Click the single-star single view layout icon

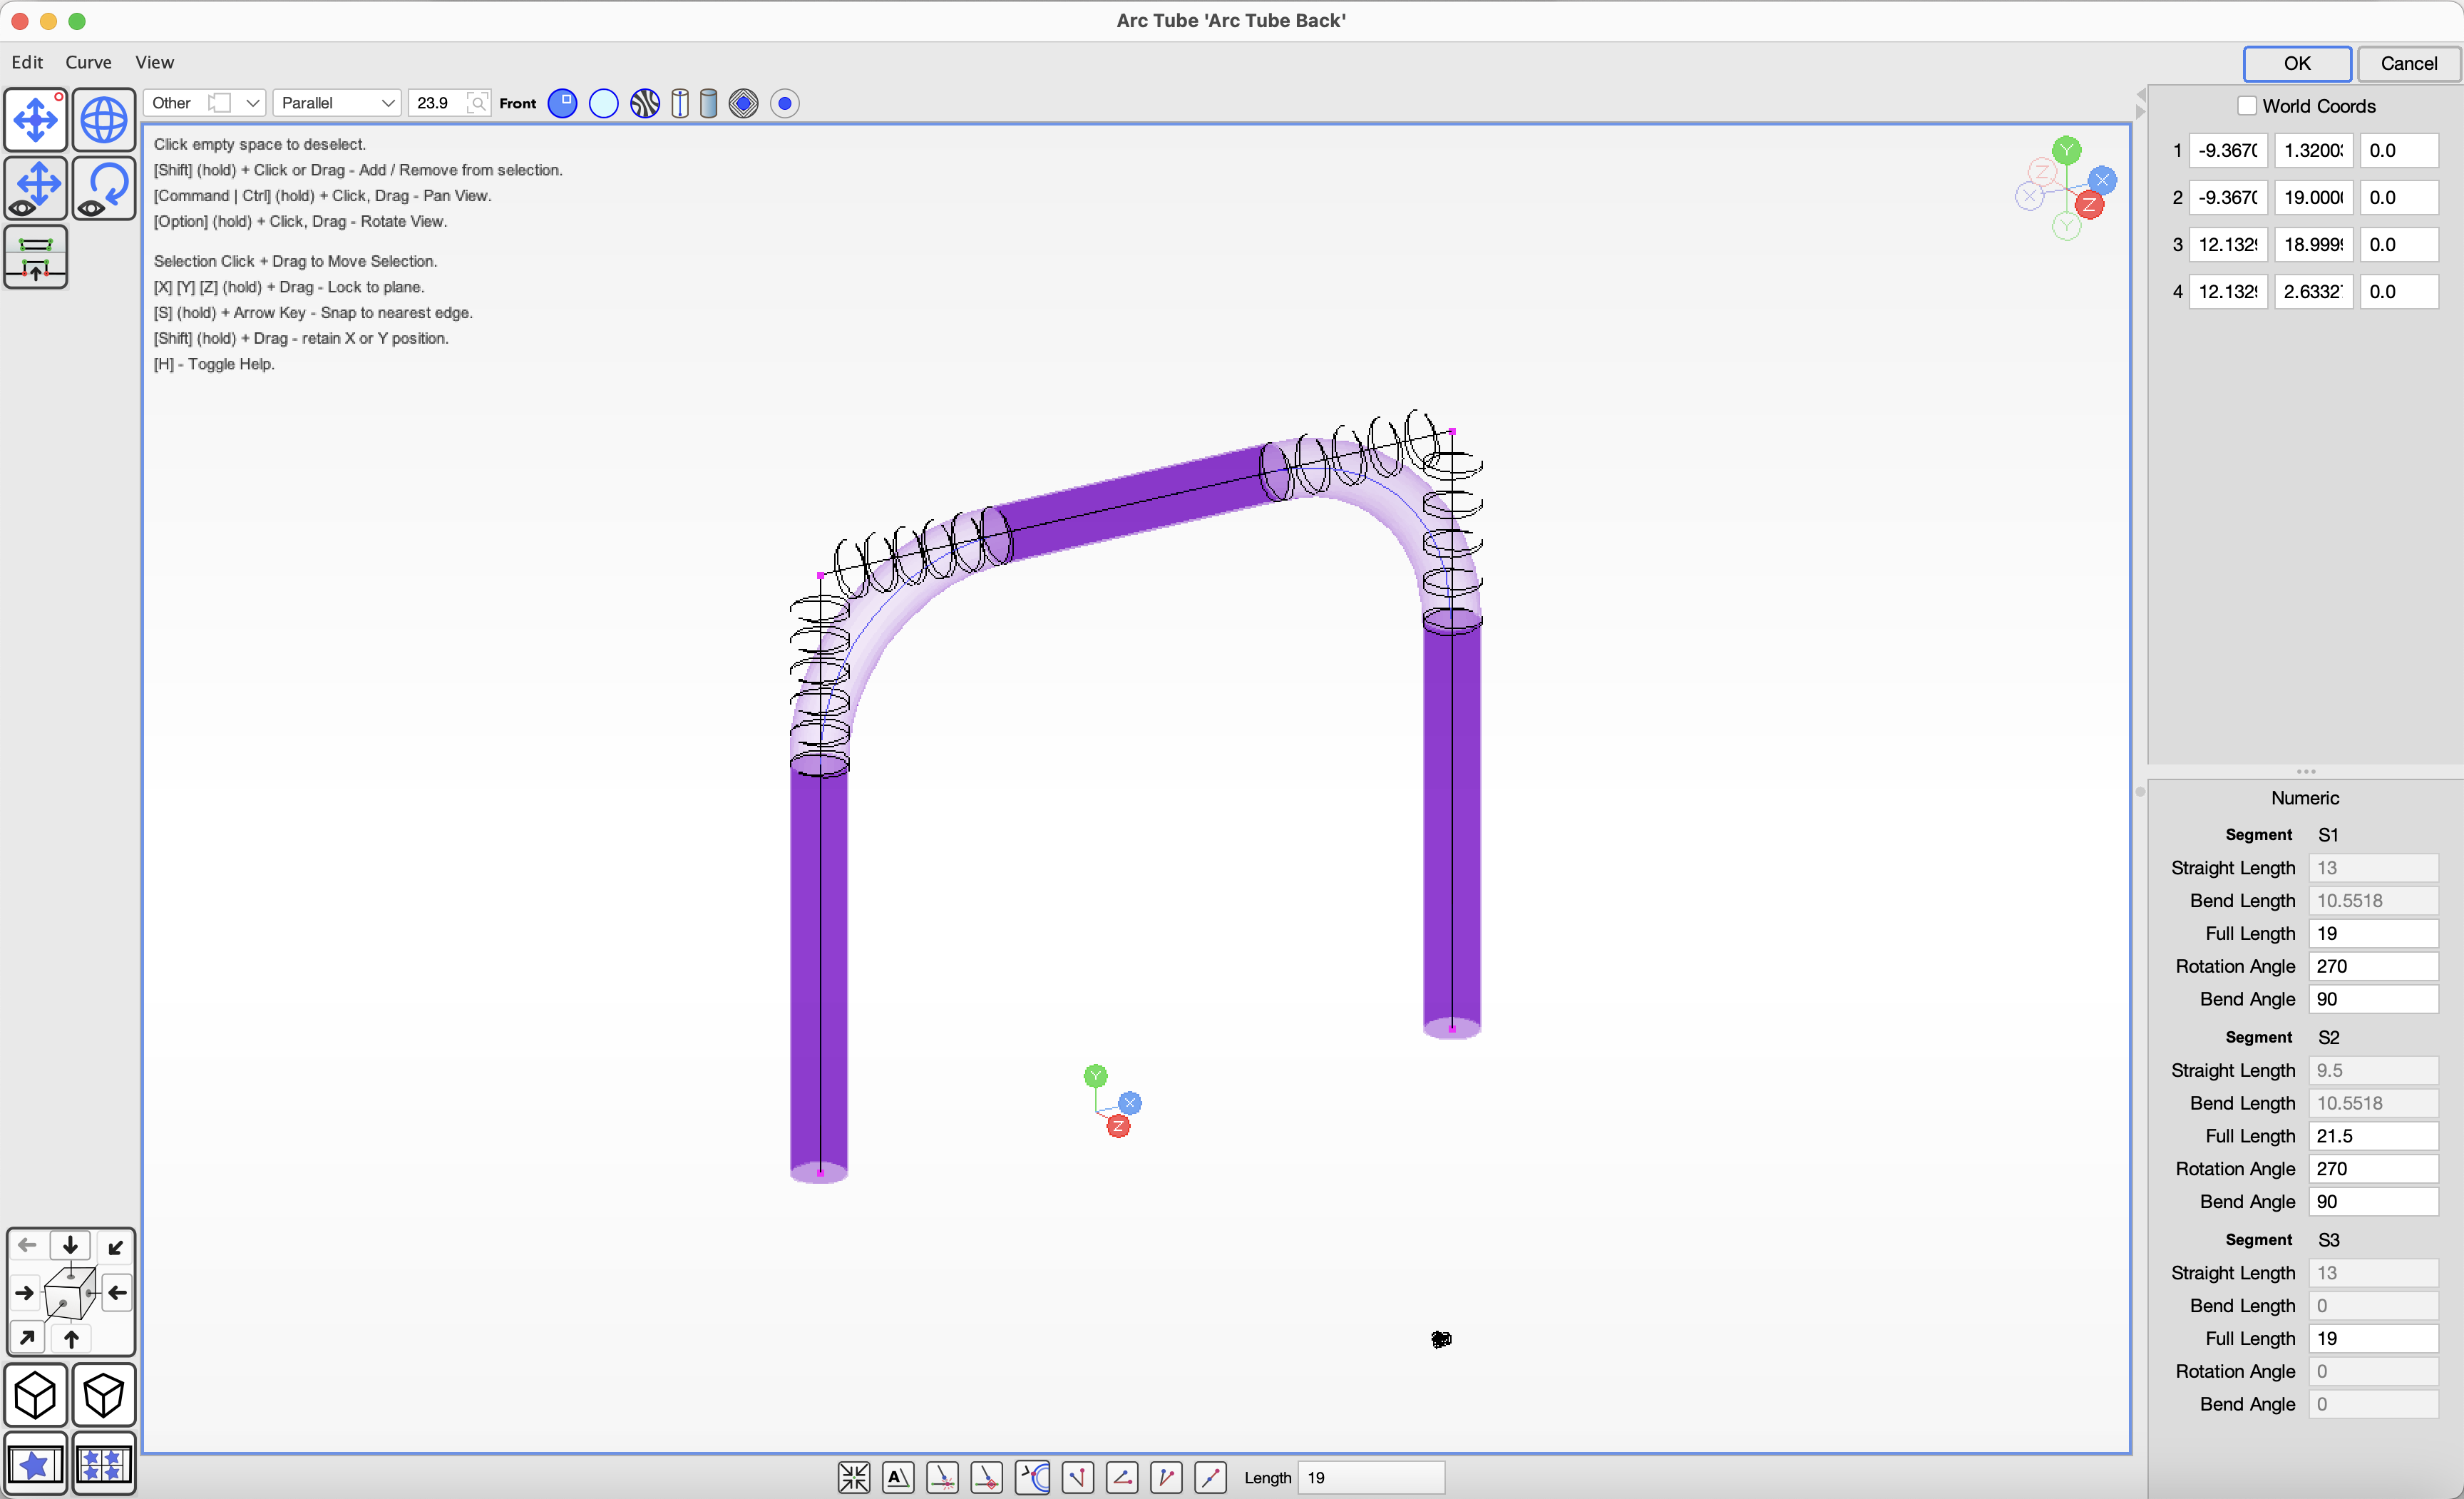(36, 1465)
